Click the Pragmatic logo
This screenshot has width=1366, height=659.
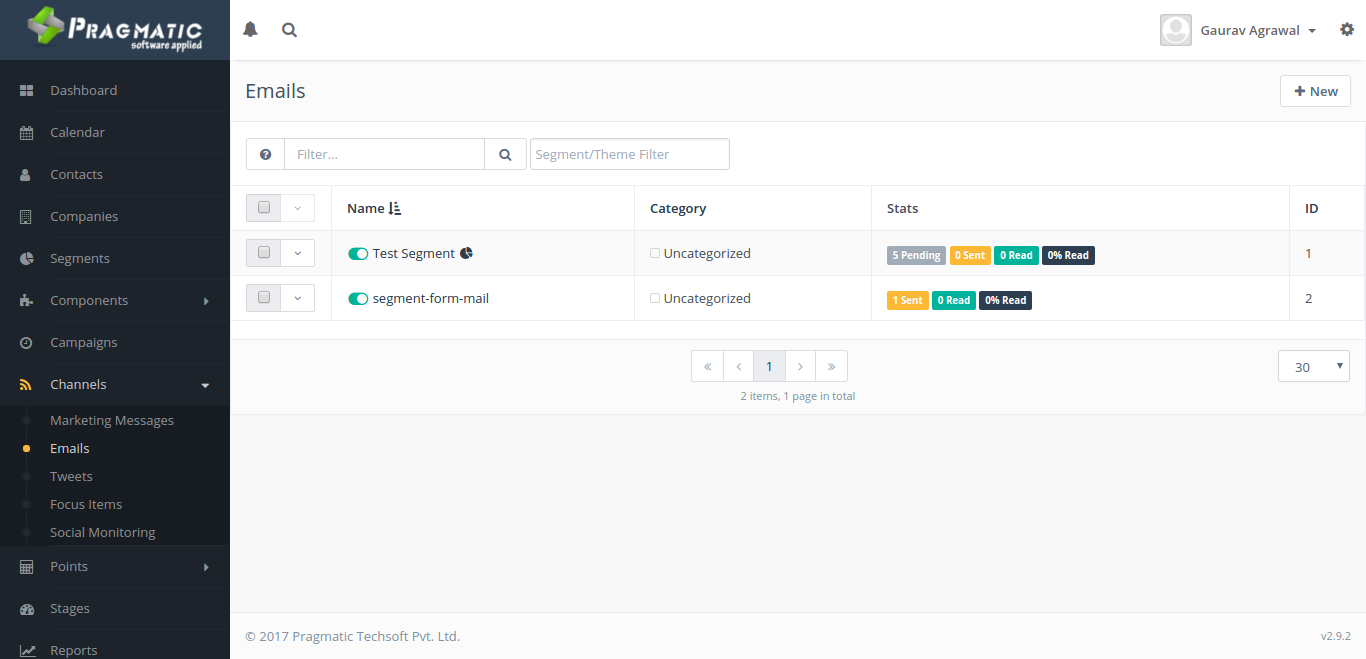[115, 30]
